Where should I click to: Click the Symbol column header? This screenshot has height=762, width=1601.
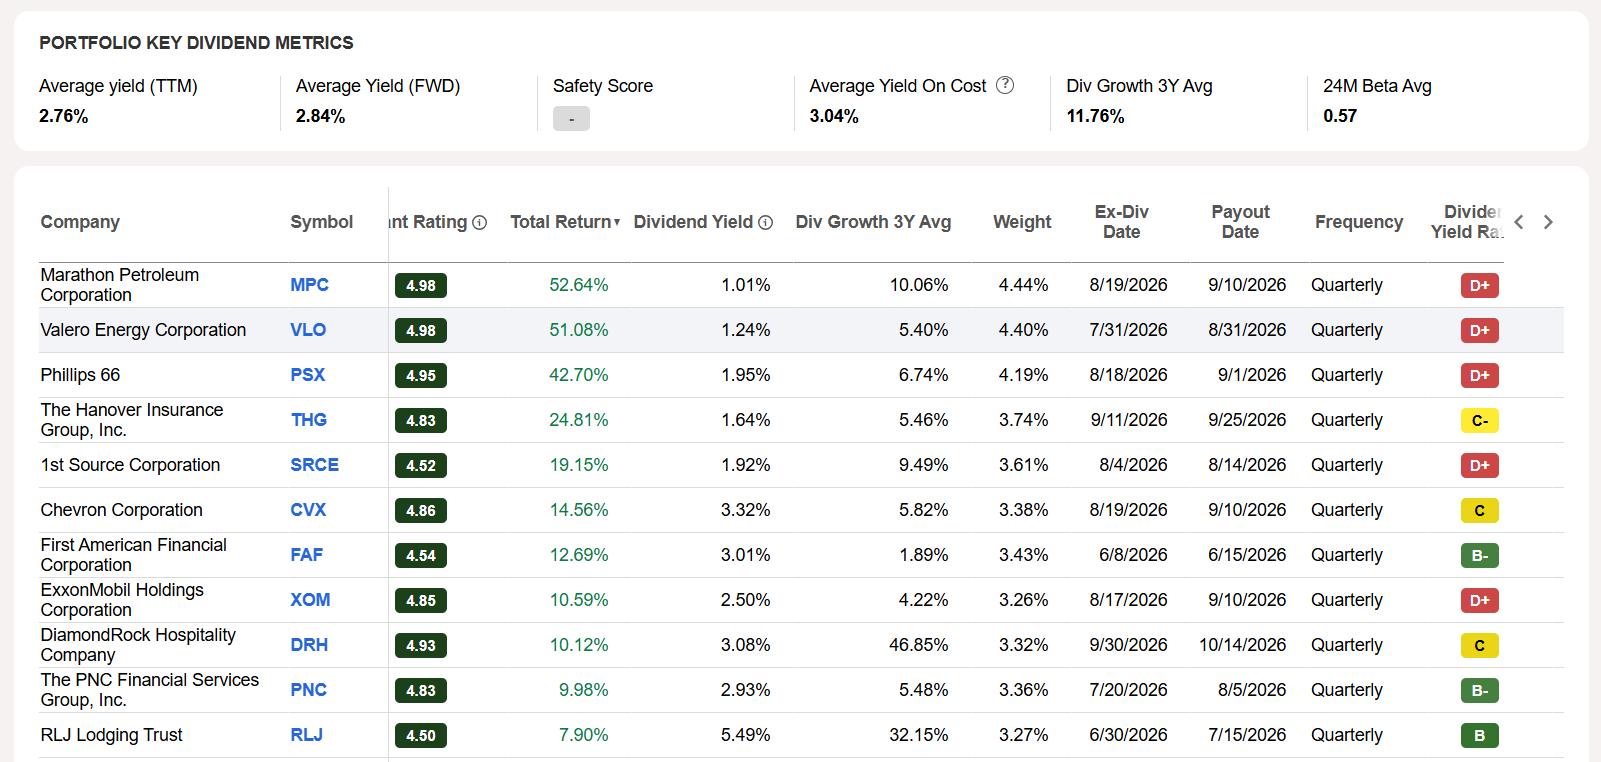(x=321, y=222)
